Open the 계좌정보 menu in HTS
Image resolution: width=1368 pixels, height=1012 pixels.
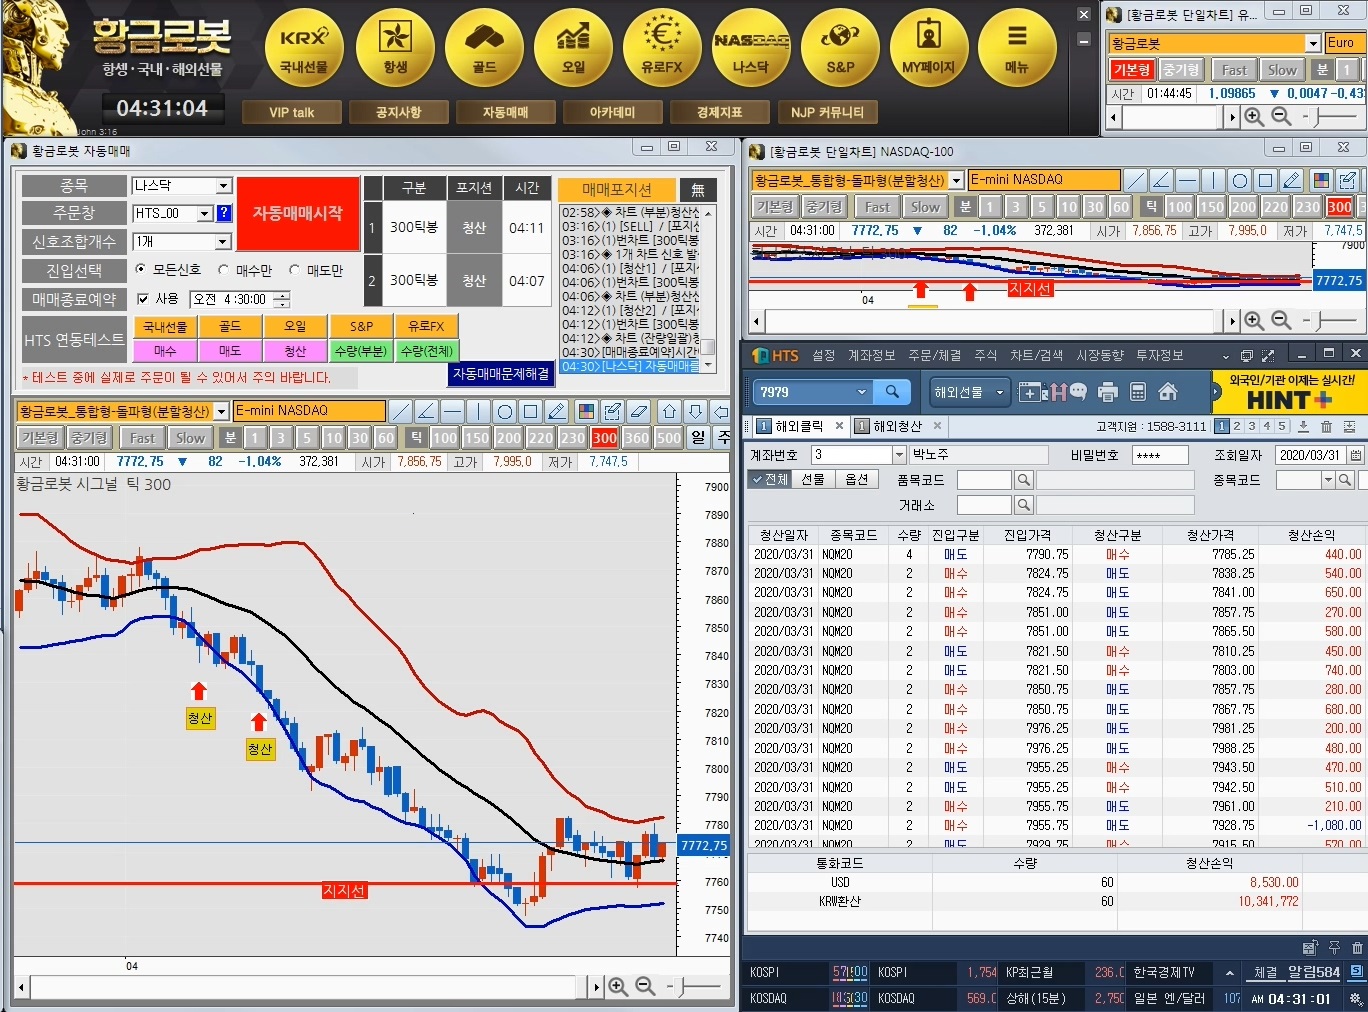(x=872, y=355)
